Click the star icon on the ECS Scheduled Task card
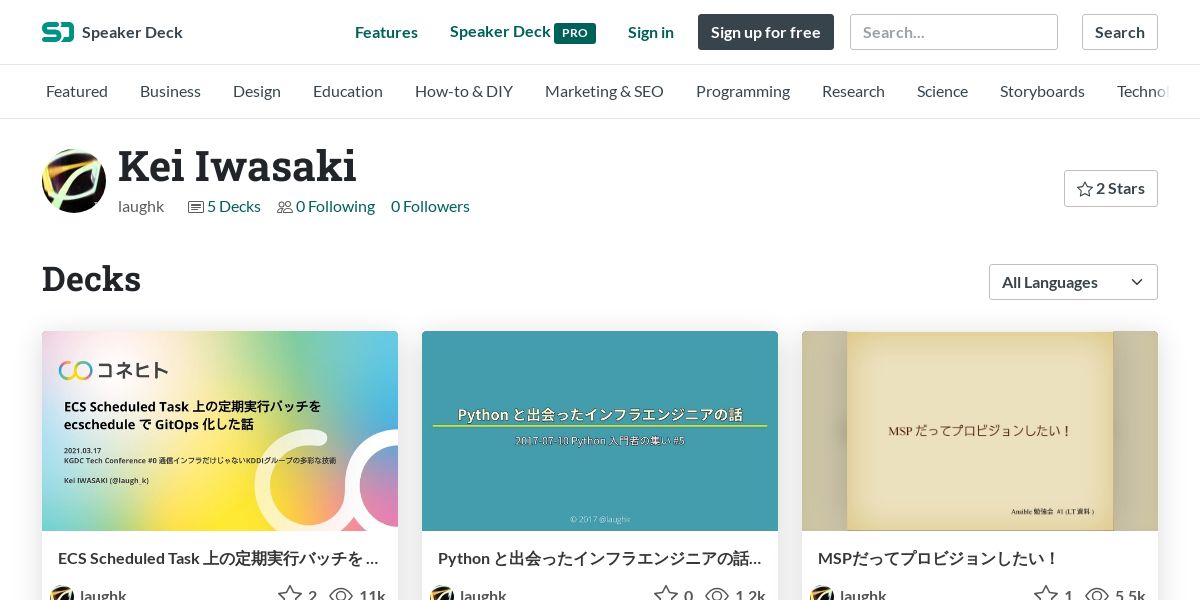 [x=290, y=595]
